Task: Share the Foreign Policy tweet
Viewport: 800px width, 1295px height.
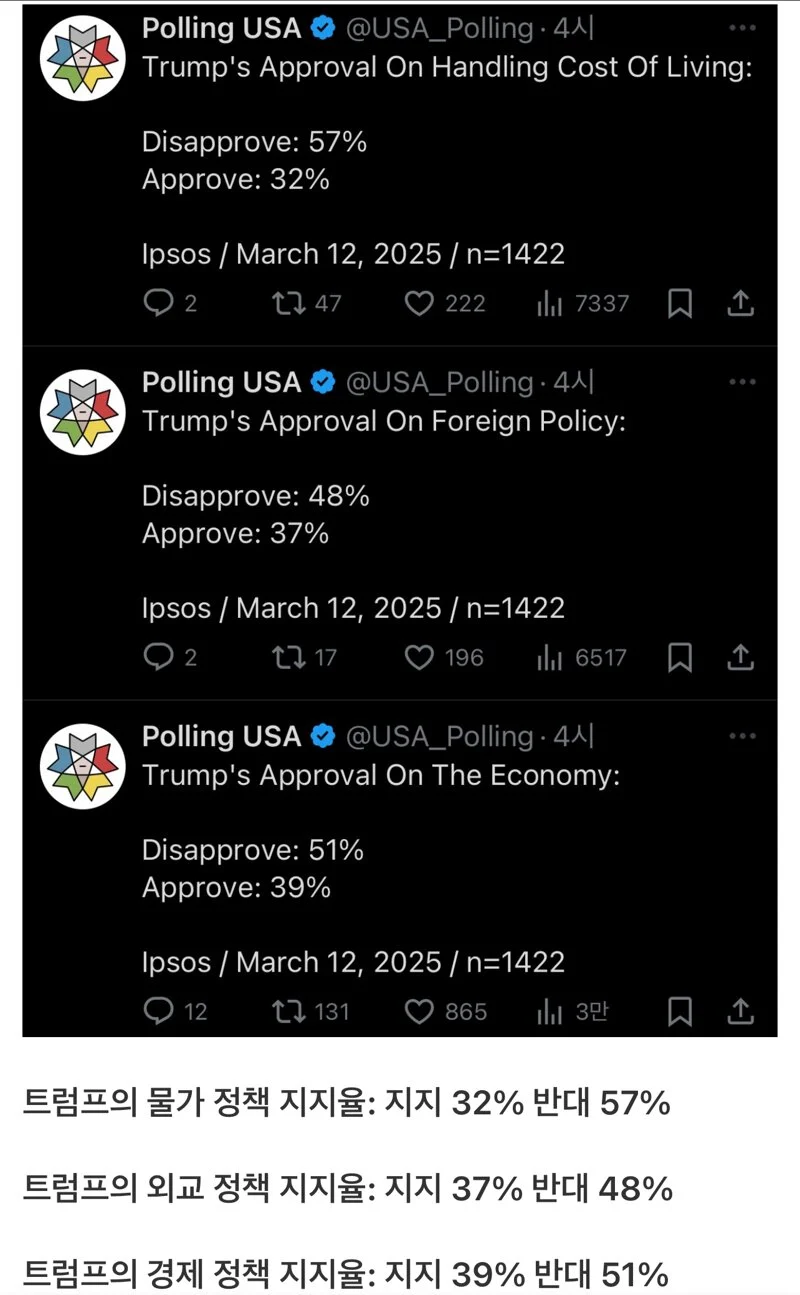Action: coord(740,657)
